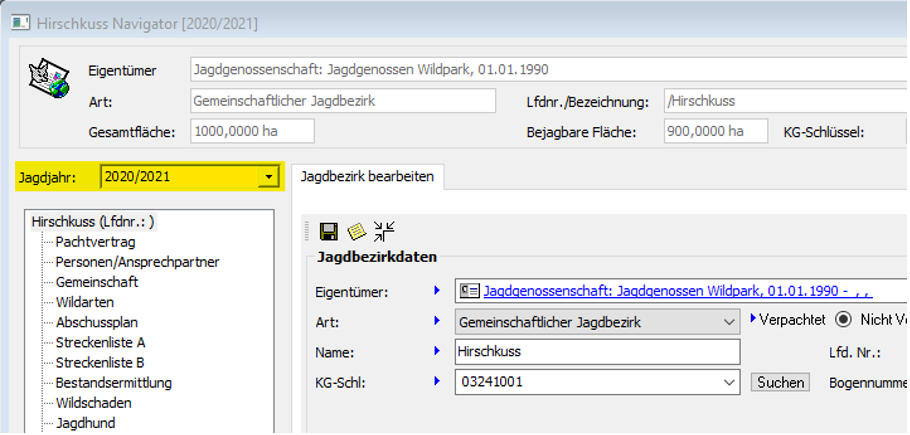Click the collapse arrows toolbar icon
Screen dimensions: 910x435
click(384, 232)
